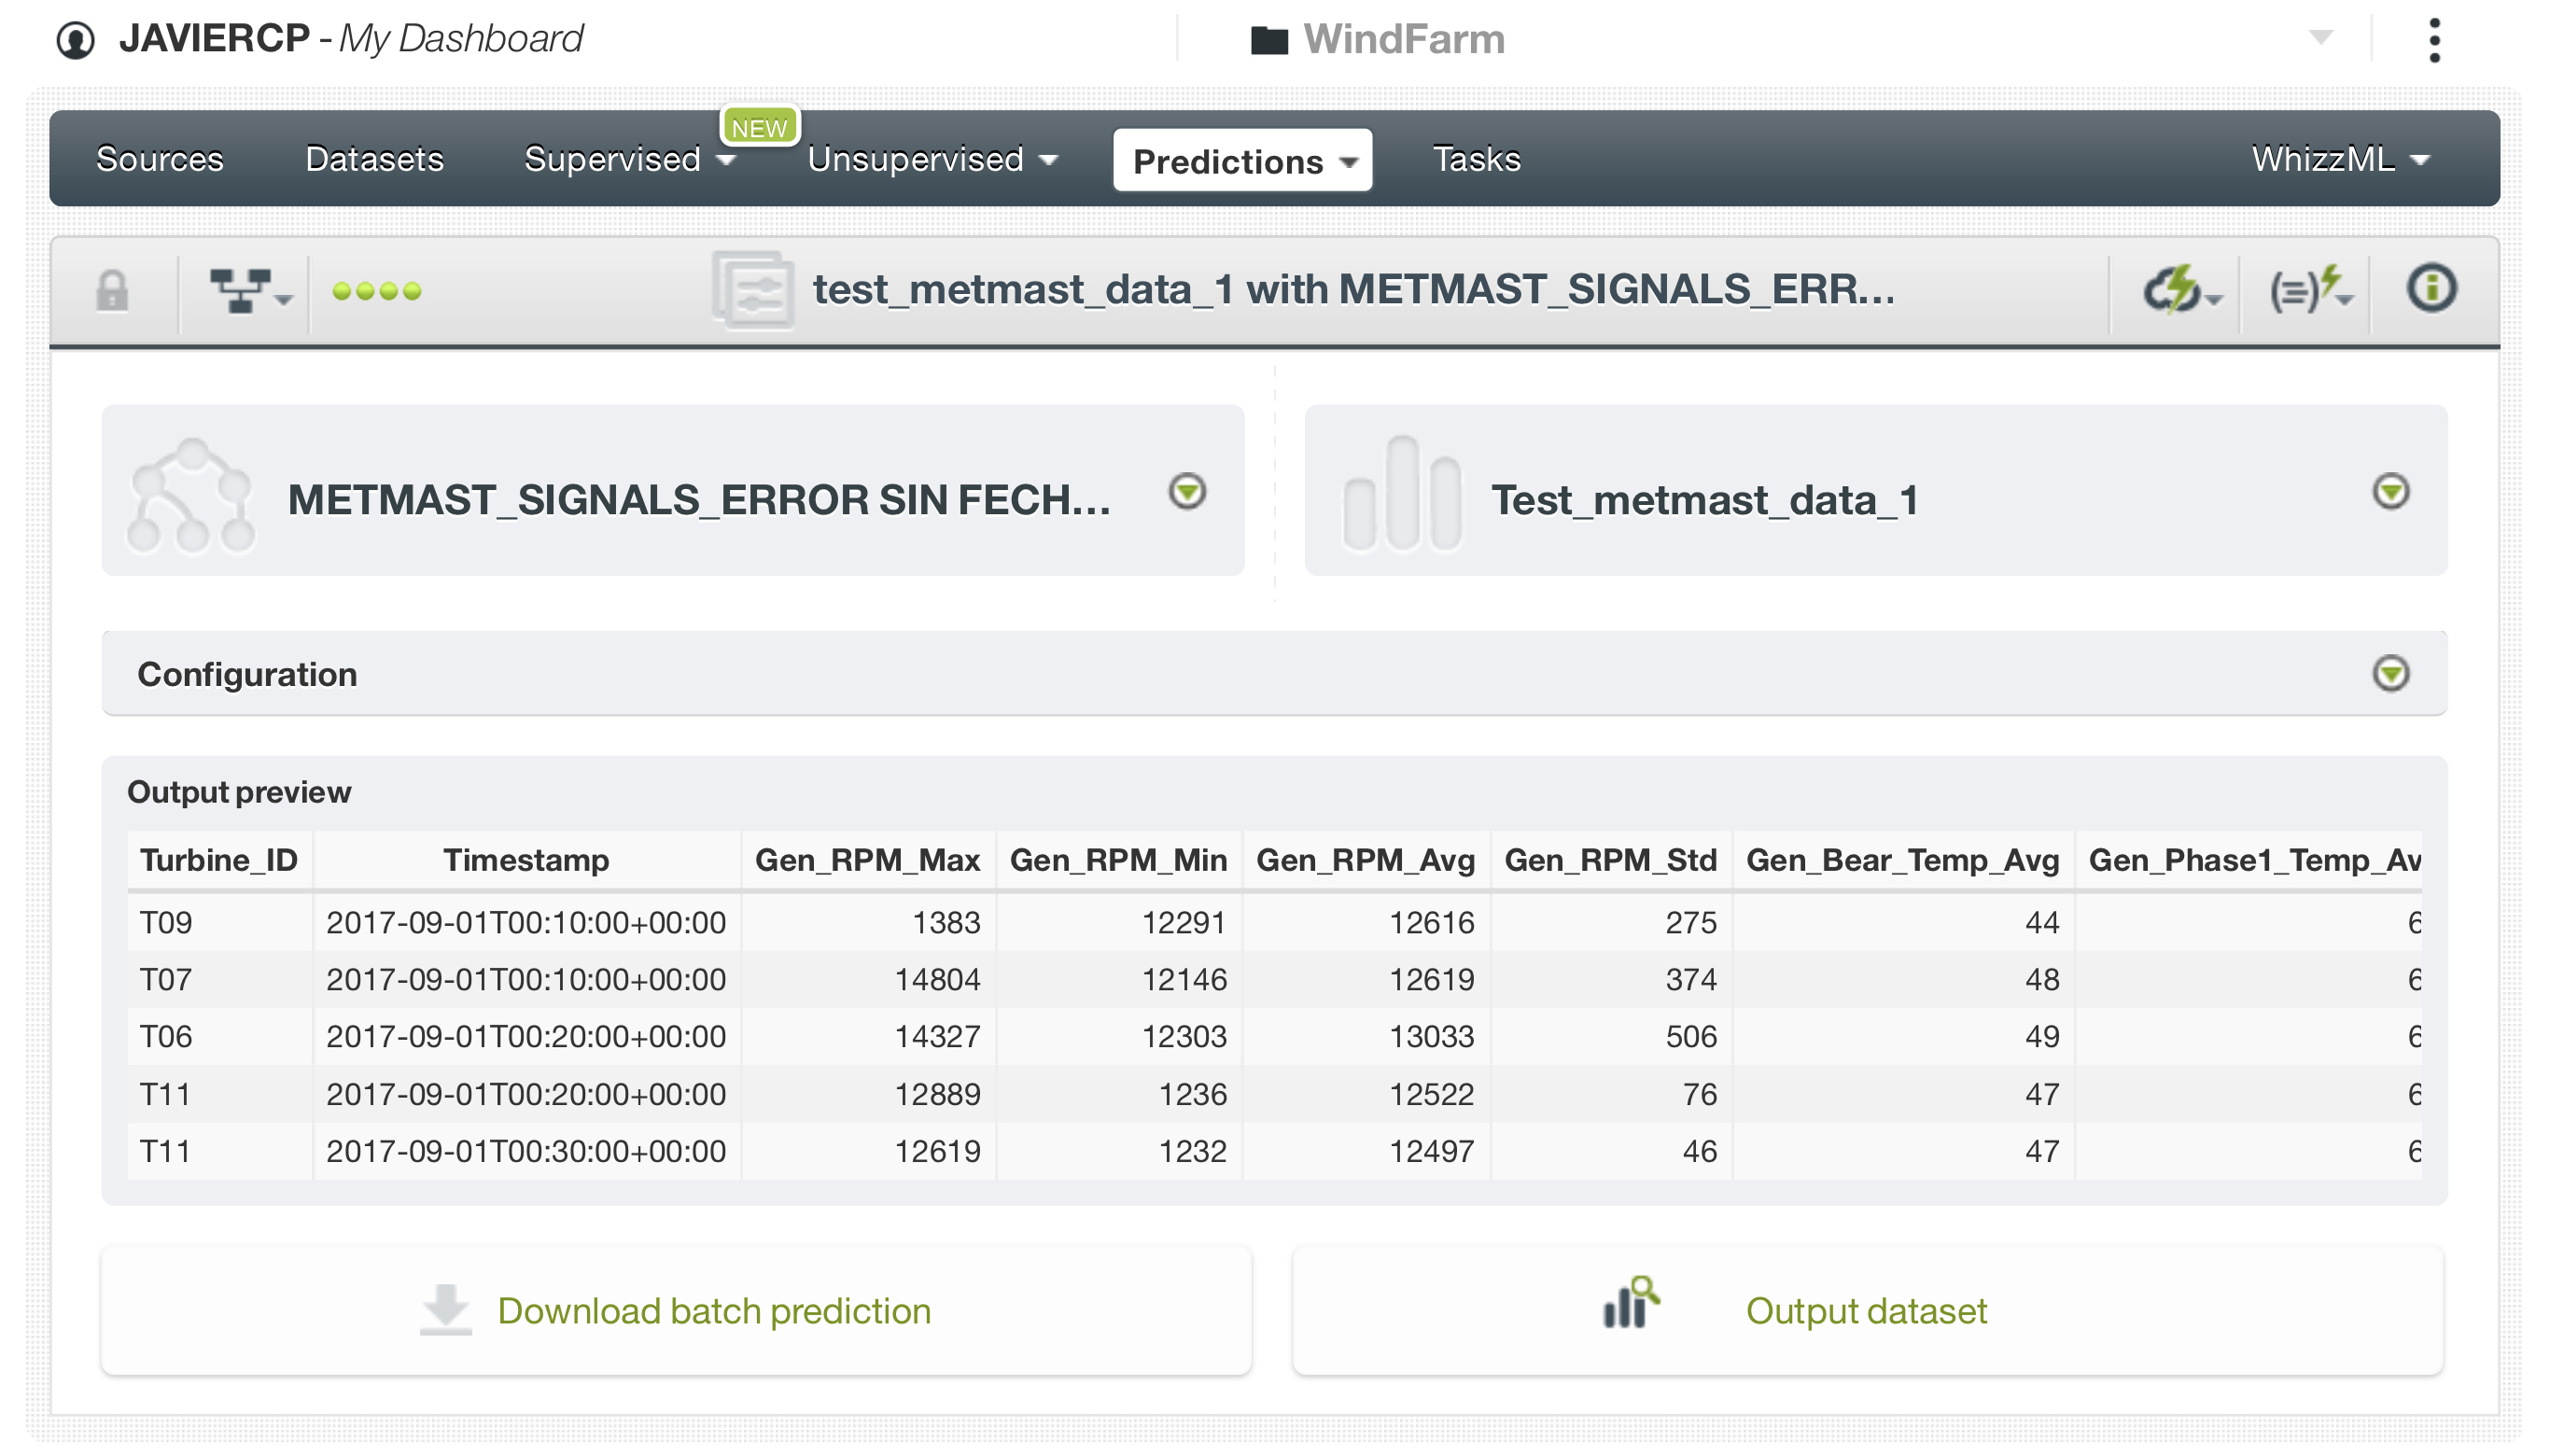Open the three-dot kebab menu
Image resolution: width=2550 pixels, height=1456 pixels.
pyautogui.click(x=2434, y=40)
